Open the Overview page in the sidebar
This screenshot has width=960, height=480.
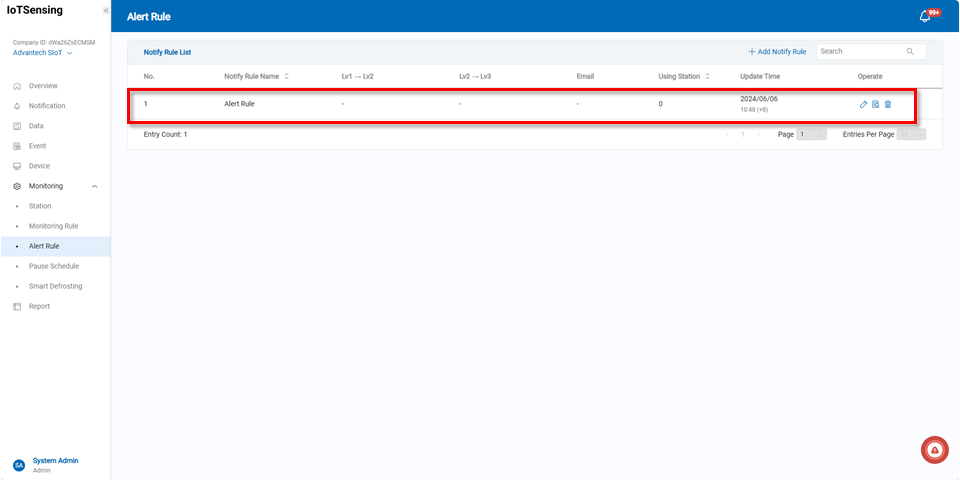[43, 86]
